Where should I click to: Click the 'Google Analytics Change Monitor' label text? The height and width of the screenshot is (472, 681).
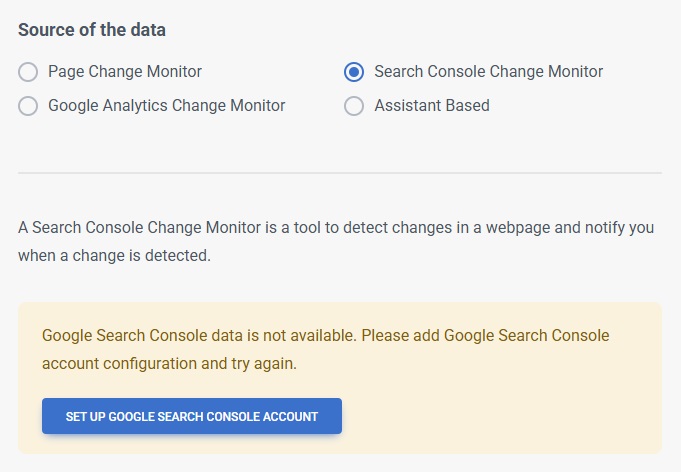(x=166, y=106)
